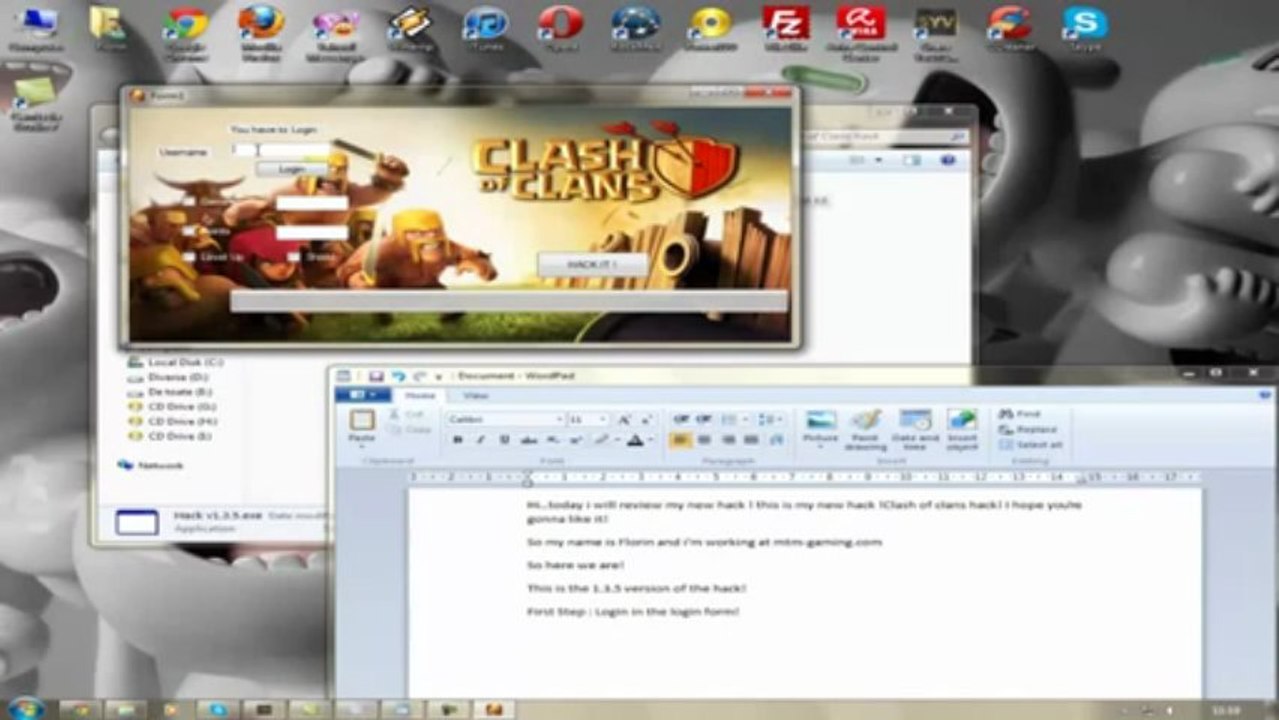Select De toate (E:) drive in Explorer
Image resolution: width=1279 pixels, height=720 pixels.
coord(170,392)
